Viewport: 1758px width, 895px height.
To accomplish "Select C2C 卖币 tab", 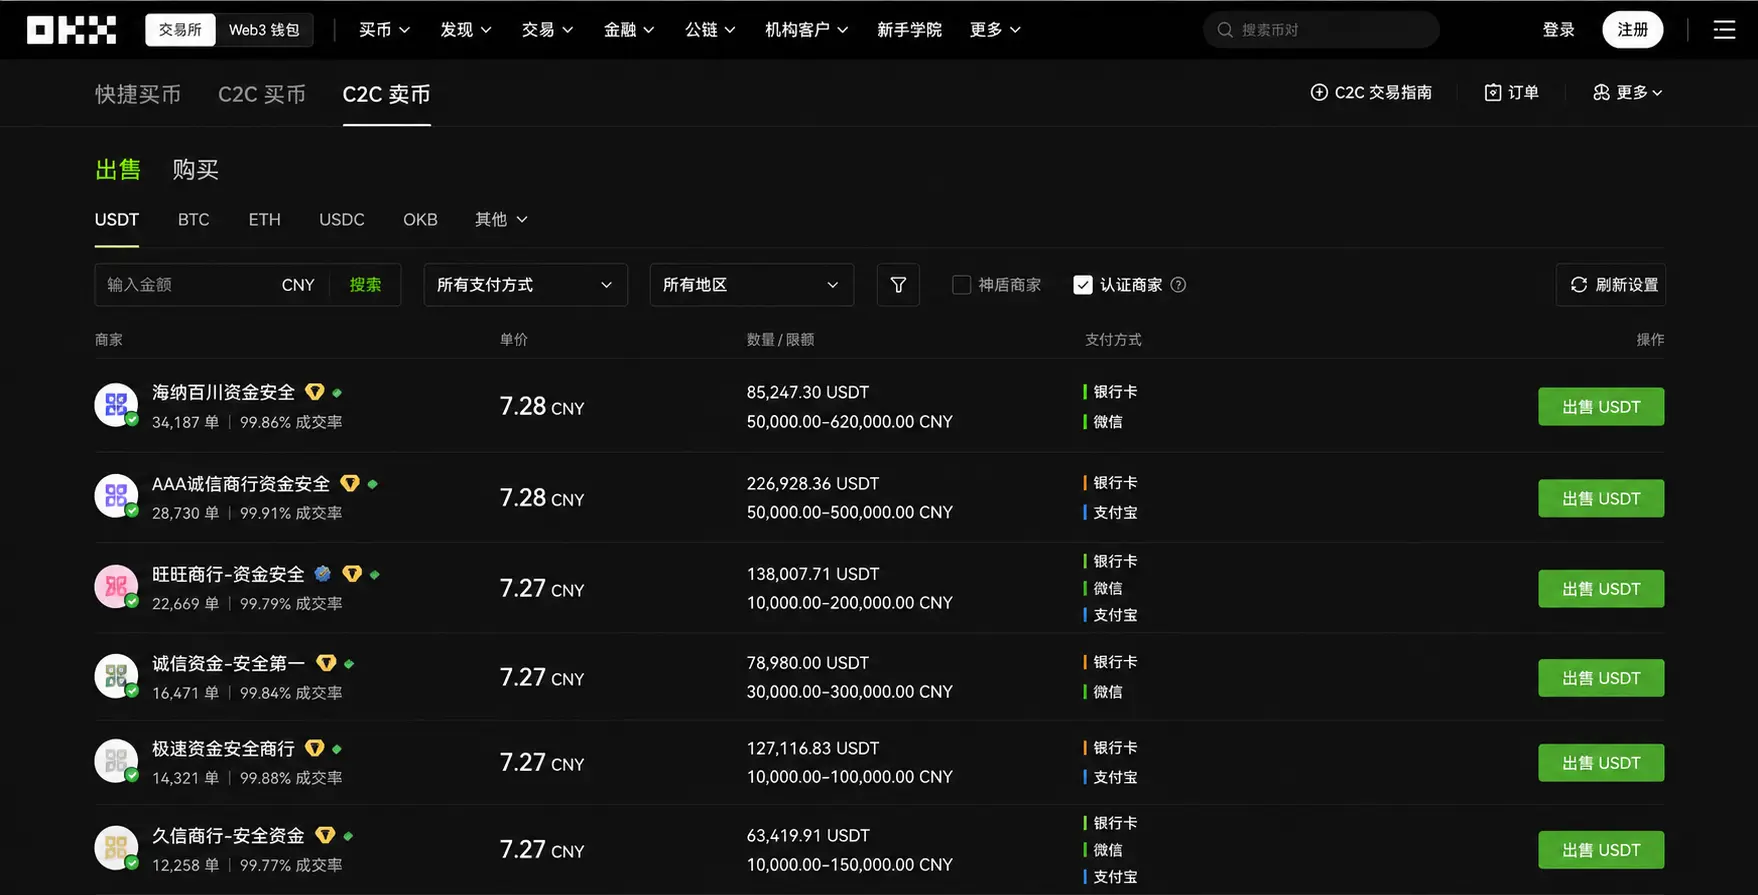I will [x=386, y=94].
